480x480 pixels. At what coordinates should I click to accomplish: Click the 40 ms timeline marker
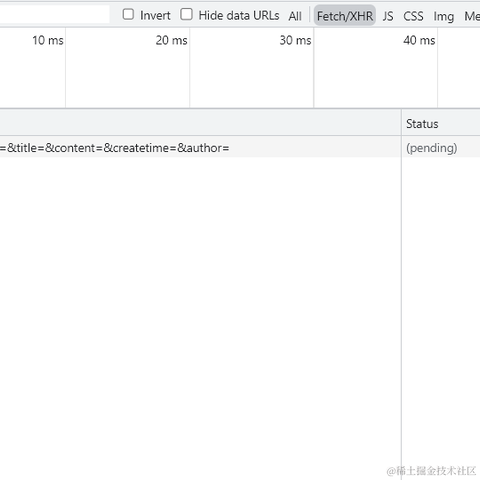click(419, 40)
